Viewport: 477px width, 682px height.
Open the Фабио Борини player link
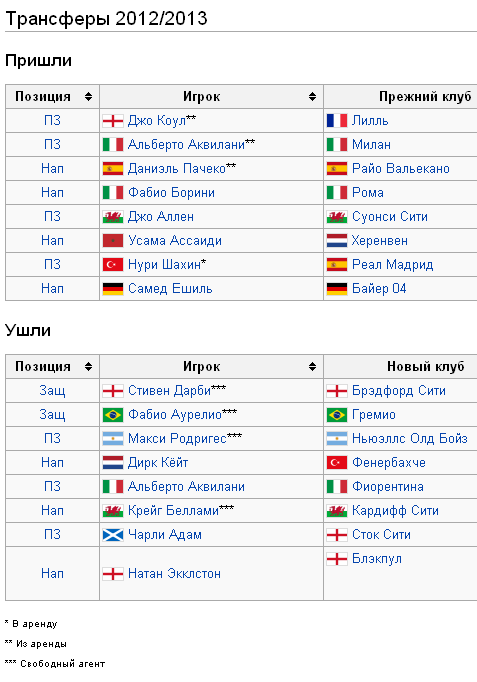[x=171, y=193]
